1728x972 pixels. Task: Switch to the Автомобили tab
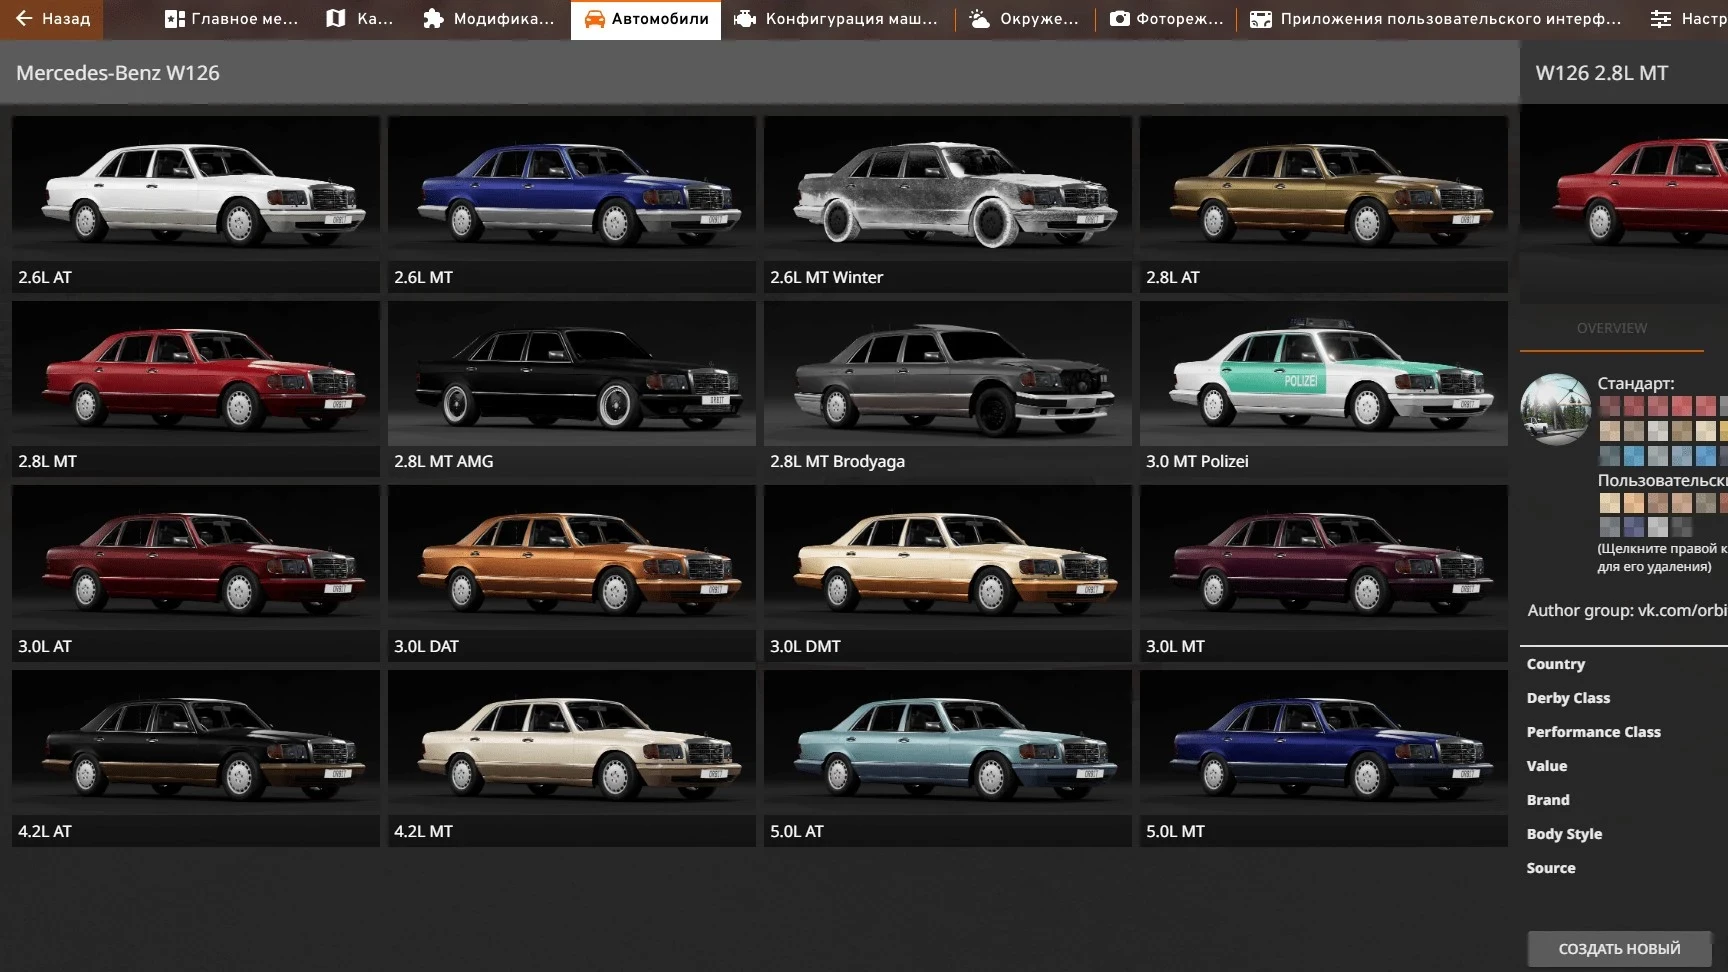pyautogui.click(x=646, y=19)
